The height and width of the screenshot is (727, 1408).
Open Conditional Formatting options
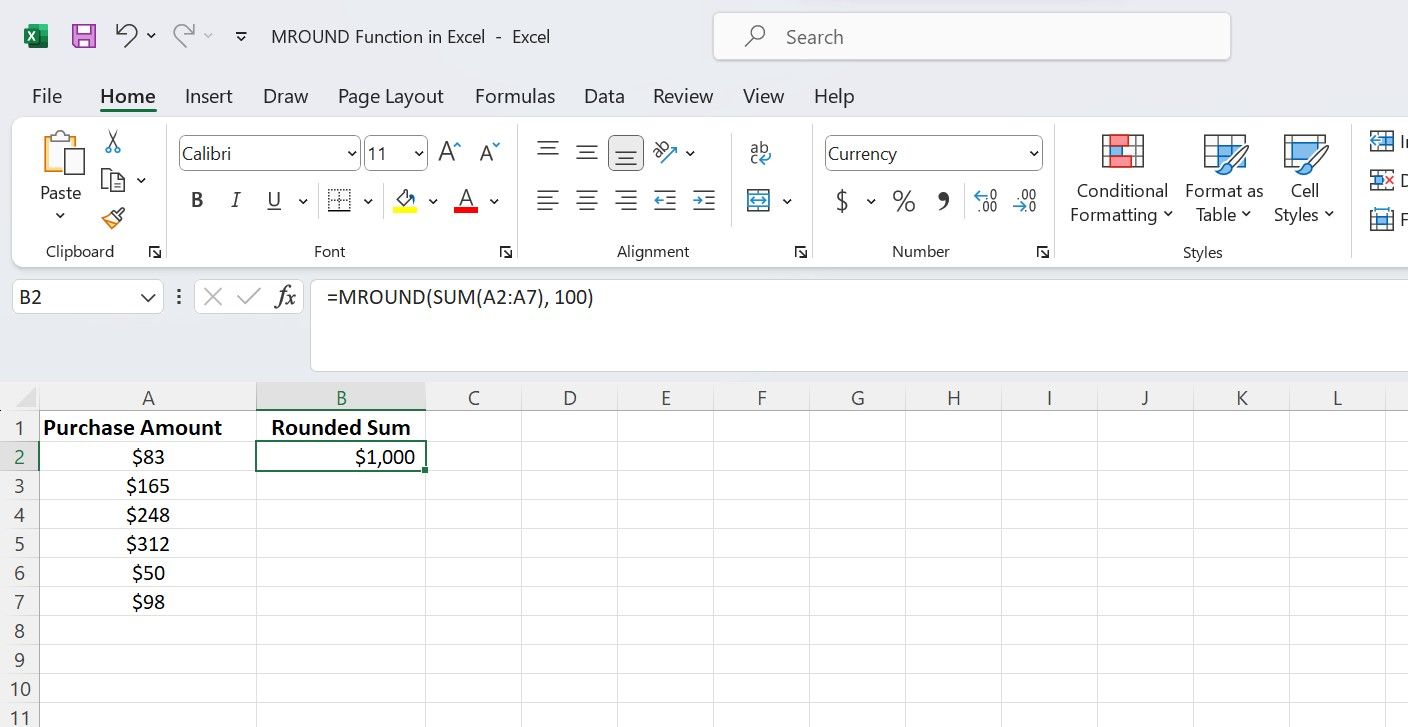click(x=1120, y=178)
